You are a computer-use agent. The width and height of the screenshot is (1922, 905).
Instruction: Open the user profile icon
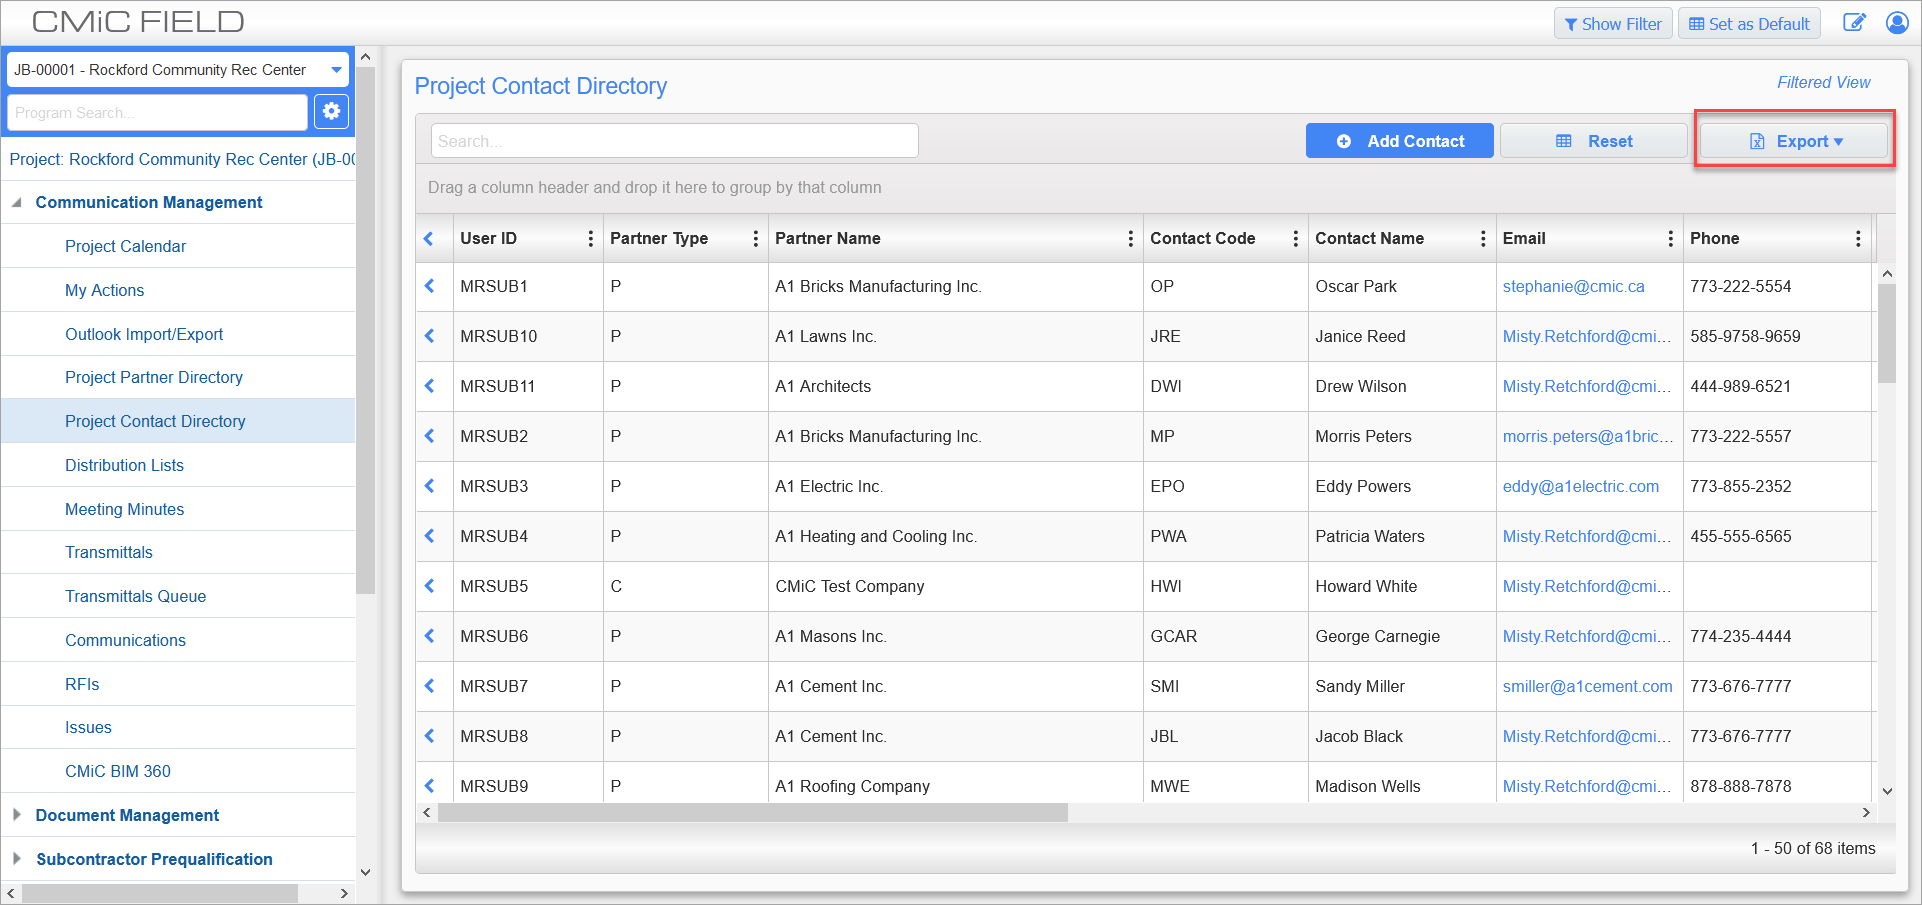tap(1897, 23)
